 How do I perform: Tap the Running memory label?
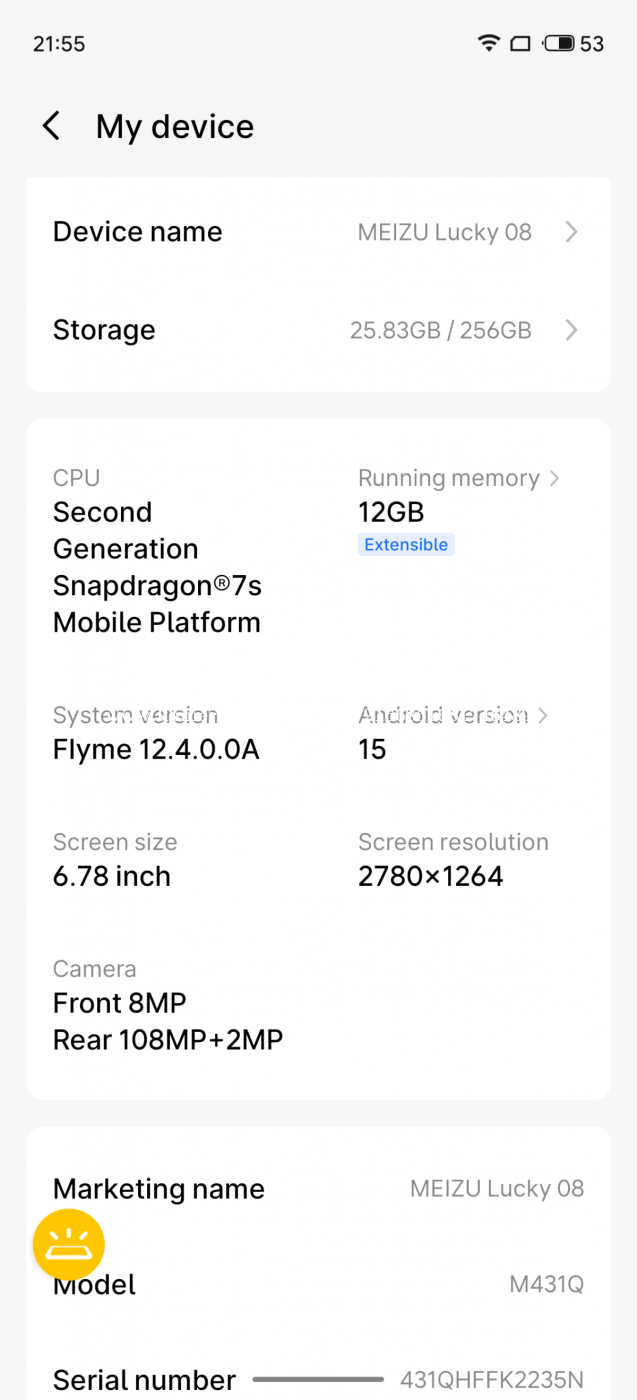448,478
